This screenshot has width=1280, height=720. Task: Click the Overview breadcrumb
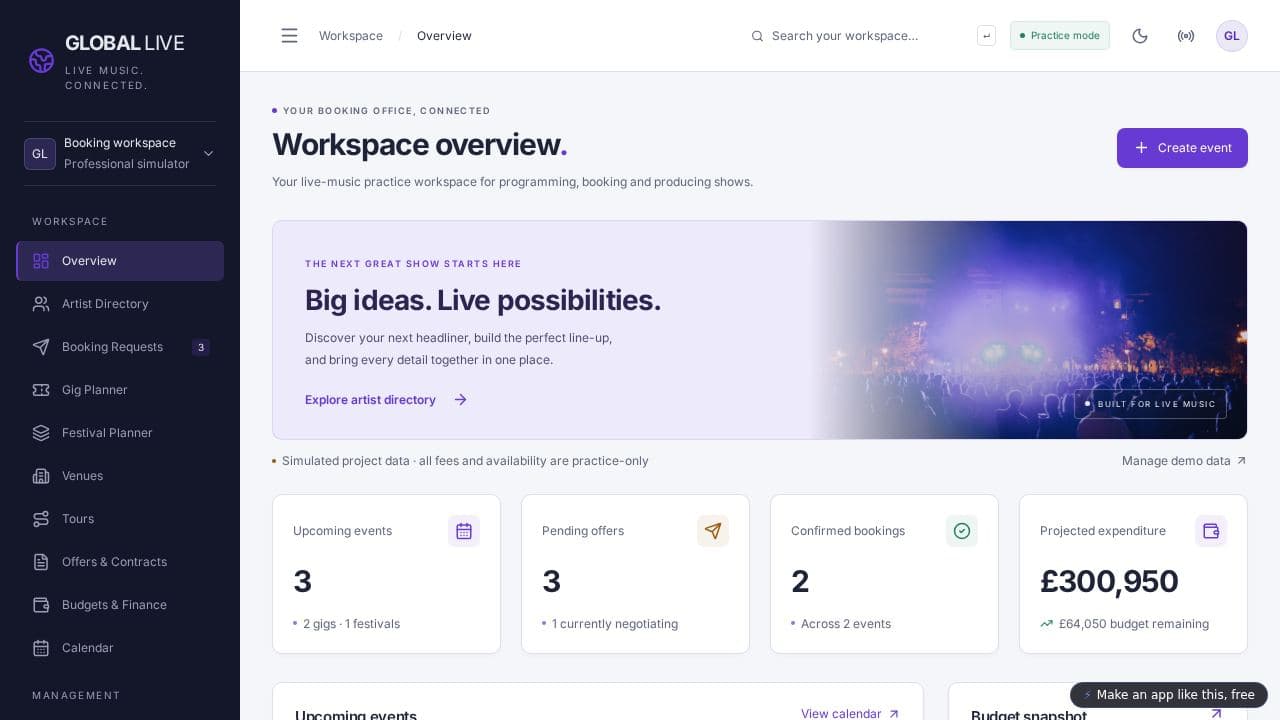click(x=444, y=36)
